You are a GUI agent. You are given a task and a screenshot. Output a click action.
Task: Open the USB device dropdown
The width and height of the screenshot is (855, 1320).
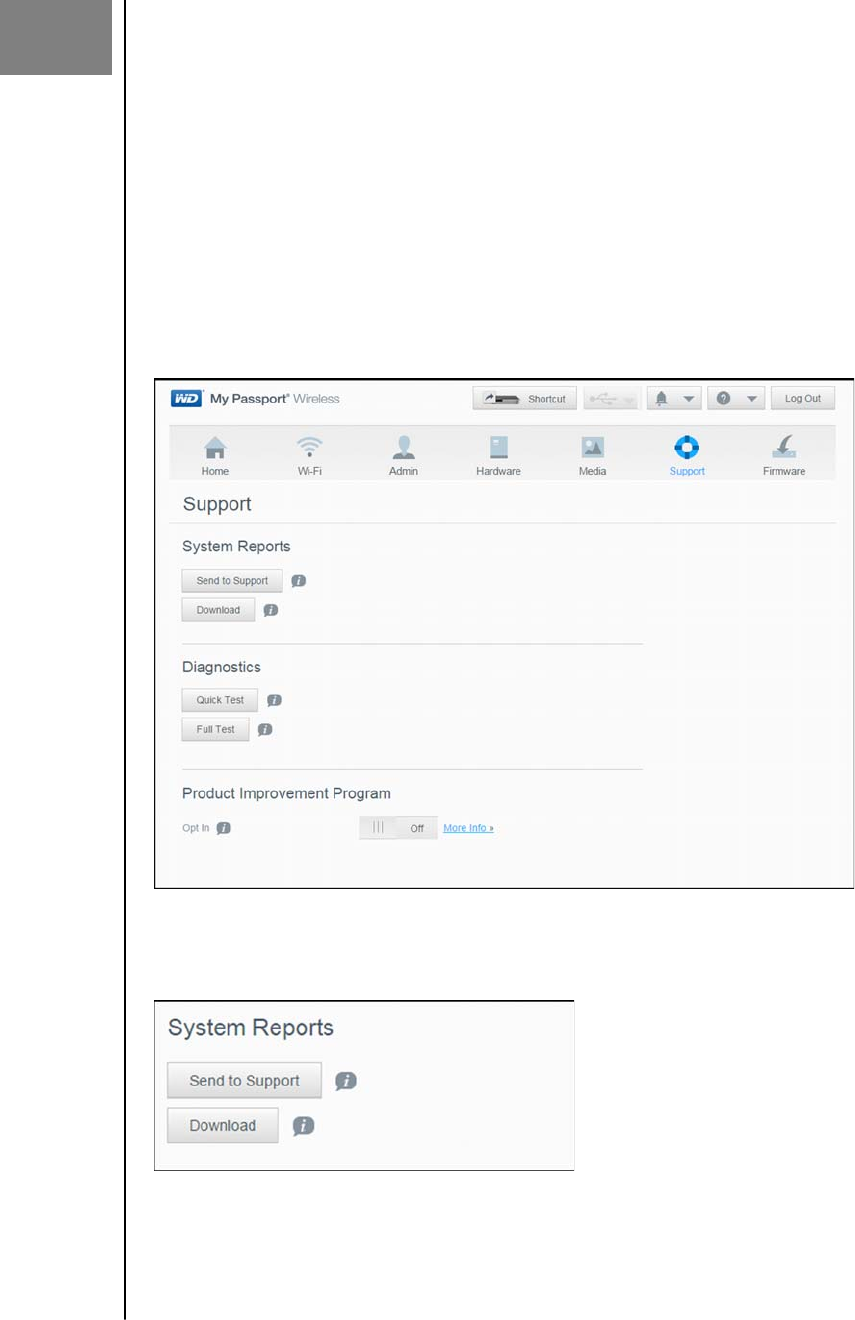pyautogui.click(x=612, y=398)
